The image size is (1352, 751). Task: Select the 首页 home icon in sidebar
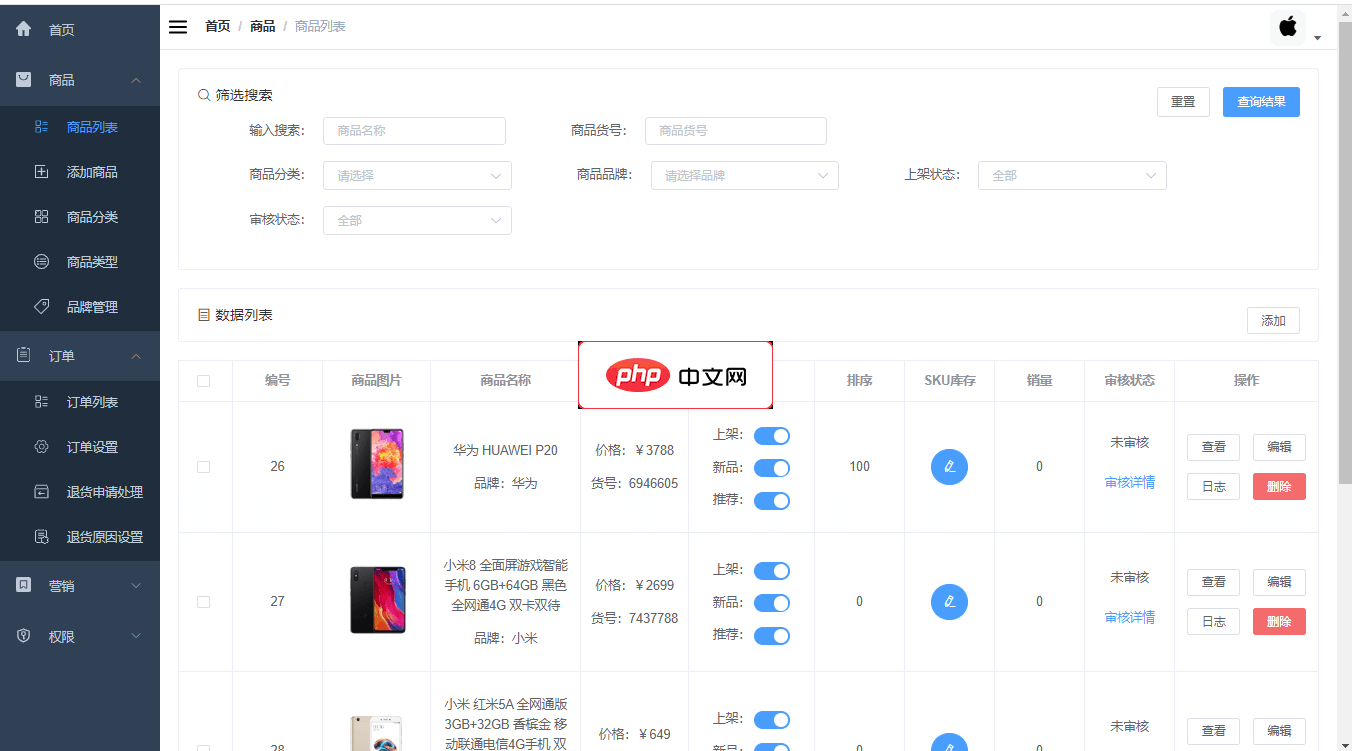coord(23,29)
